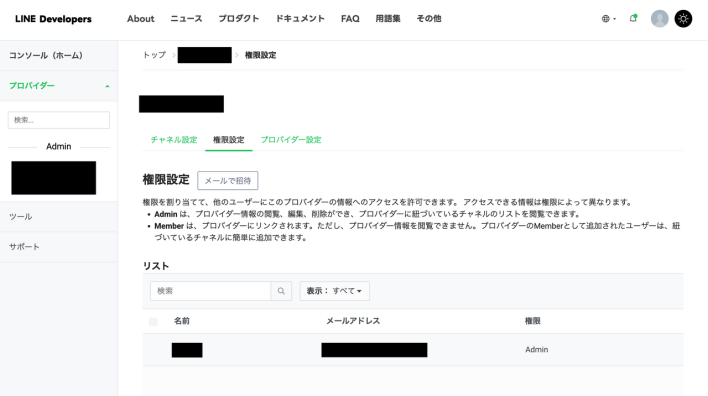Image resolution: width=708 pixels, height=396 pixels.
Task: Open the notifications bell
Action: [x=633, y=19]
